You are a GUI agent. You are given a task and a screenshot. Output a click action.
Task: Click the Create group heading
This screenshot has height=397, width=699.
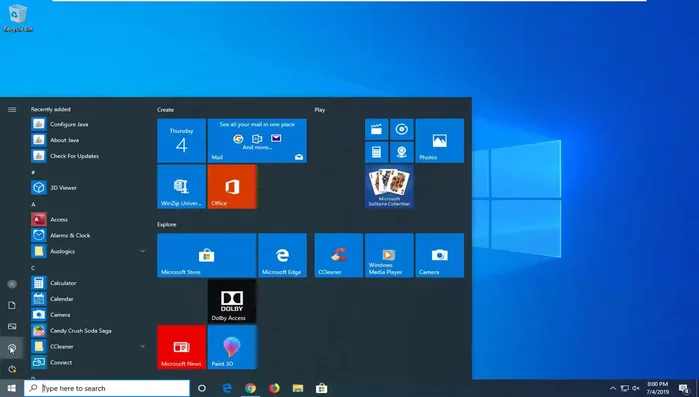click(165, 110)
